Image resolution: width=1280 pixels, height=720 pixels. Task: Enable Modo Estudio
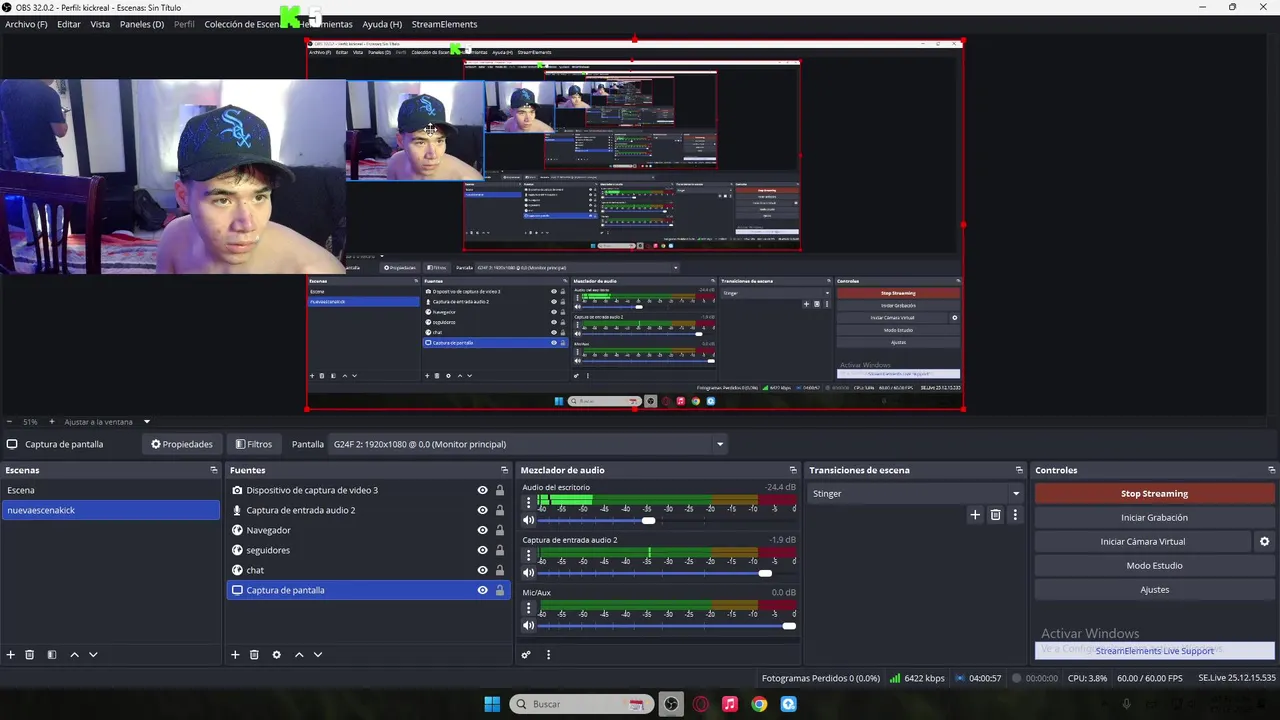tap(1154, 566)
